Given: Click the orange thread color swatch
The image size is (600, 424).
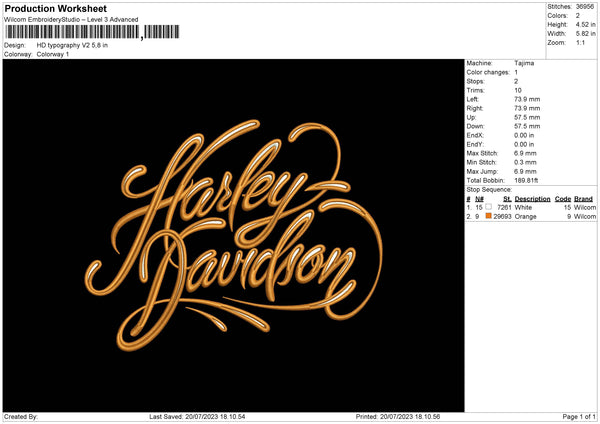Looking at the screenshot, I should coord(488,216).
